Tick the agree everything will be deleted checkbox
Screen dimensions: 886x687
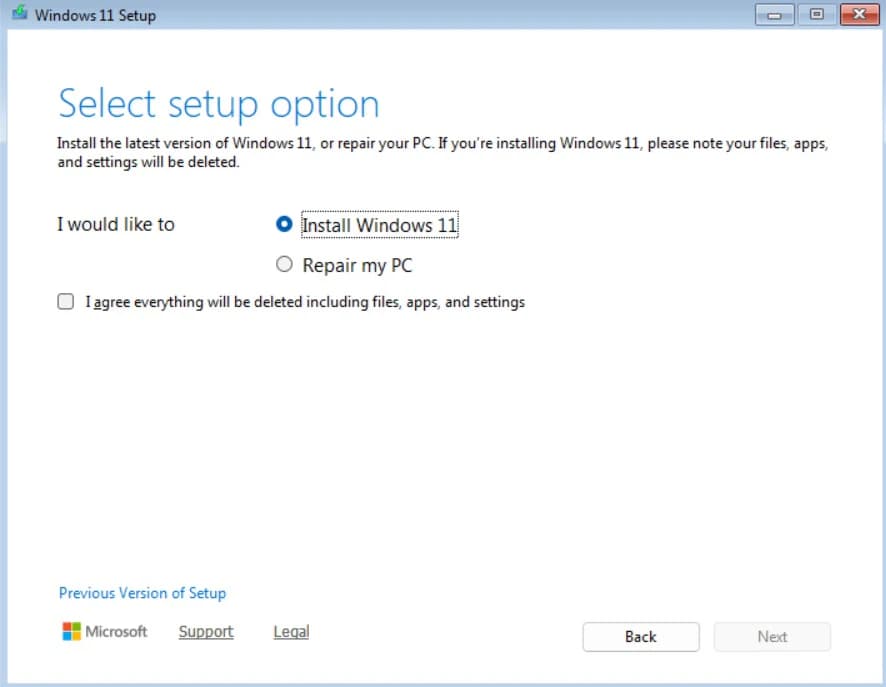pos(66,302)
